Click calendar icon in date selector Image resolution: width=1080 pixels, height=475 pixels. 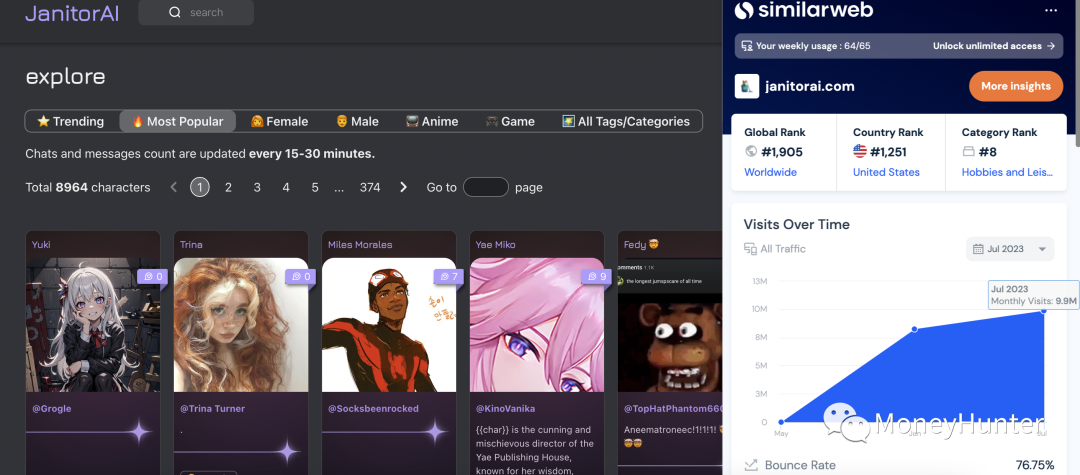coord(978,249)
